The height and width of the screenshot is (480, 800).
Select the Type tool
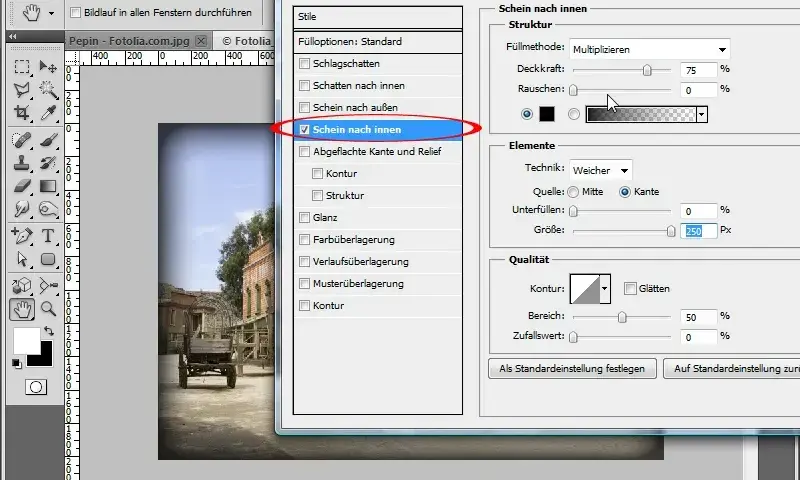(x=48, y=236)
